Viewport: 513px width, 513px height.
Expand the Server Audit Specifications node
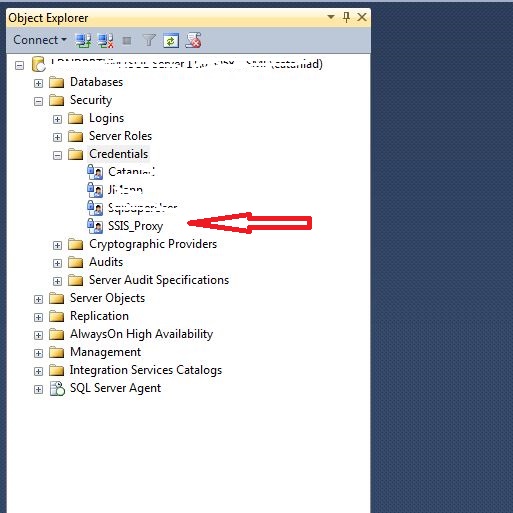pos(57,281)
